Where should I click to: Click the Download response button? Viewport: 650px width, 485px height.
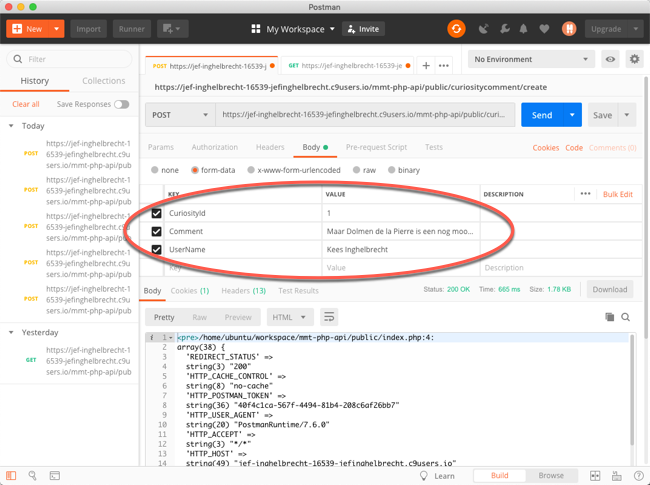click(x=610, y=289)
